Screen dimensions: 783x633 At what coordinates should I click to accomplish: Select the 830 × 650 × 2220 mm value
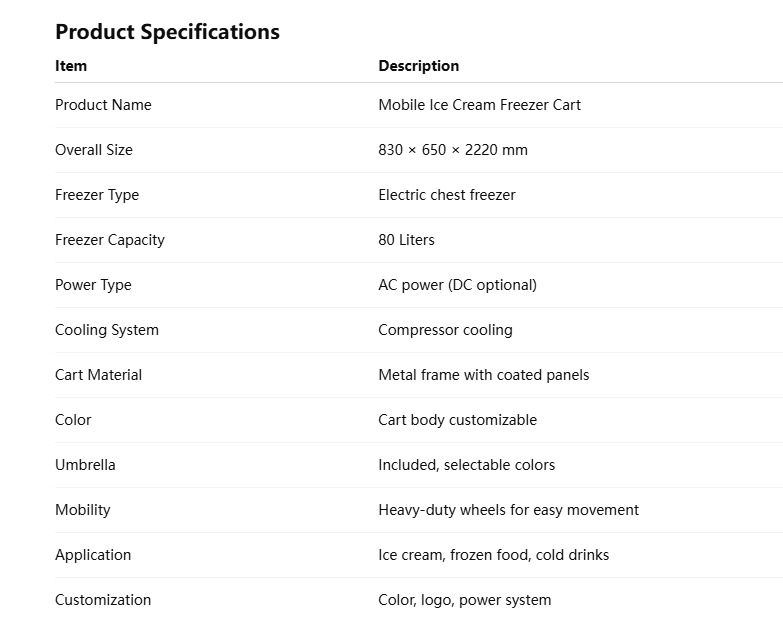tap(452, 150)
